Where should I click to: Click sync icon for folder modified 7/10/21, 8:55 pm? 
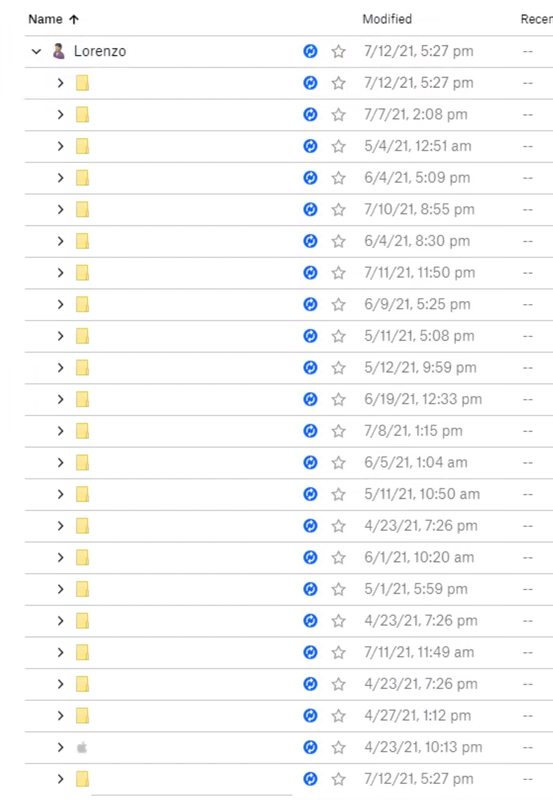pos(310,209)
